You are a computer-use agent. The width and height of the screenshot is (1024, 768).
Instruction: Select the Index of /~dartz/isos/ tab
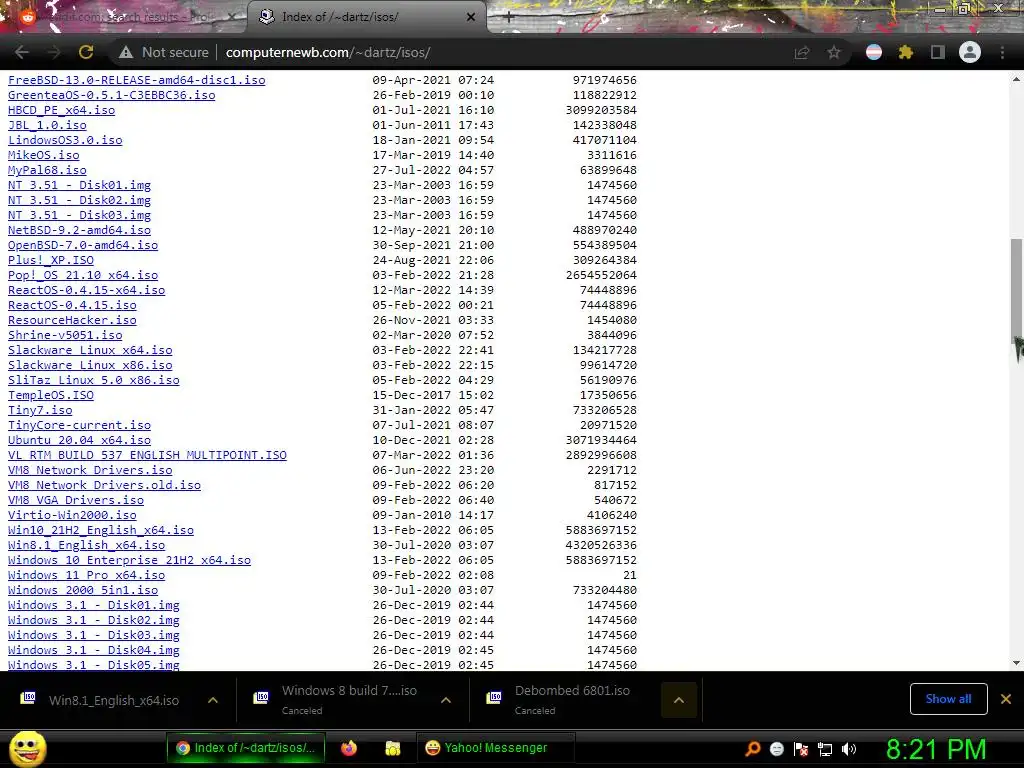coord(366,17)
